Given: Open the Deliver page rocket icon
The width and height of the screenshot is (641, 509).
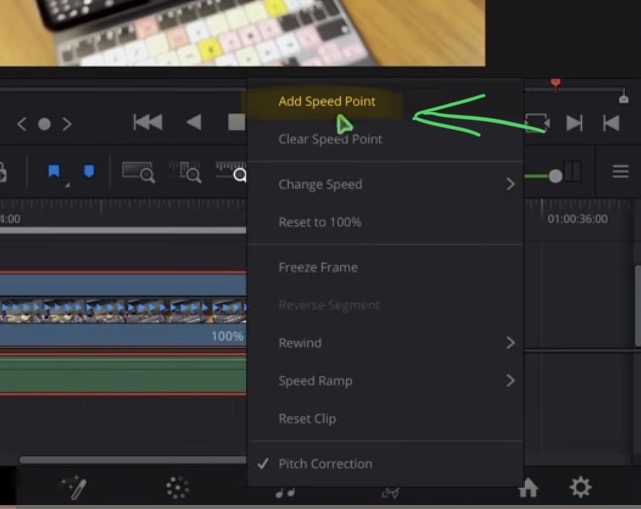Looking at the screenshot, I should pyautogui.click(x=390, y=493).
